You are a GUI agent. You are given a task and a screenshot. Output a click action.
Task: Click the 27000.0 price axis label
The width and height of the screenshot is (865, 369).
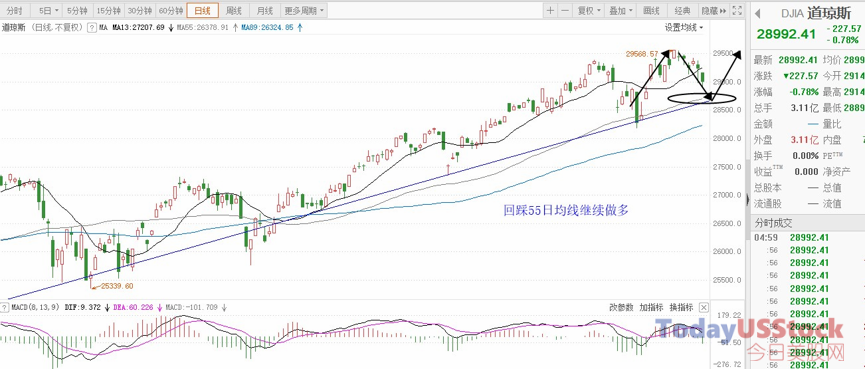728,195
